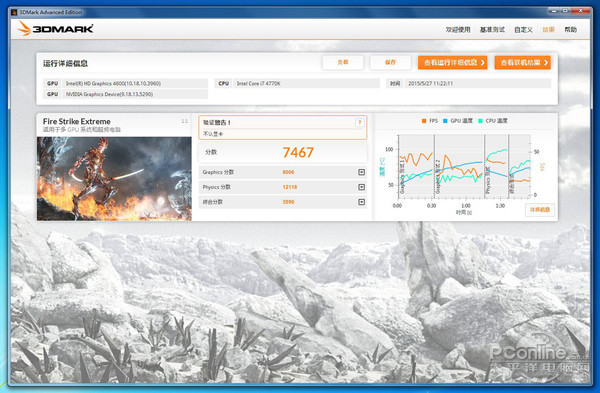
Task: Expand the Graphics 分数 row
Action: pyautogui.click(x=361, y=172)
